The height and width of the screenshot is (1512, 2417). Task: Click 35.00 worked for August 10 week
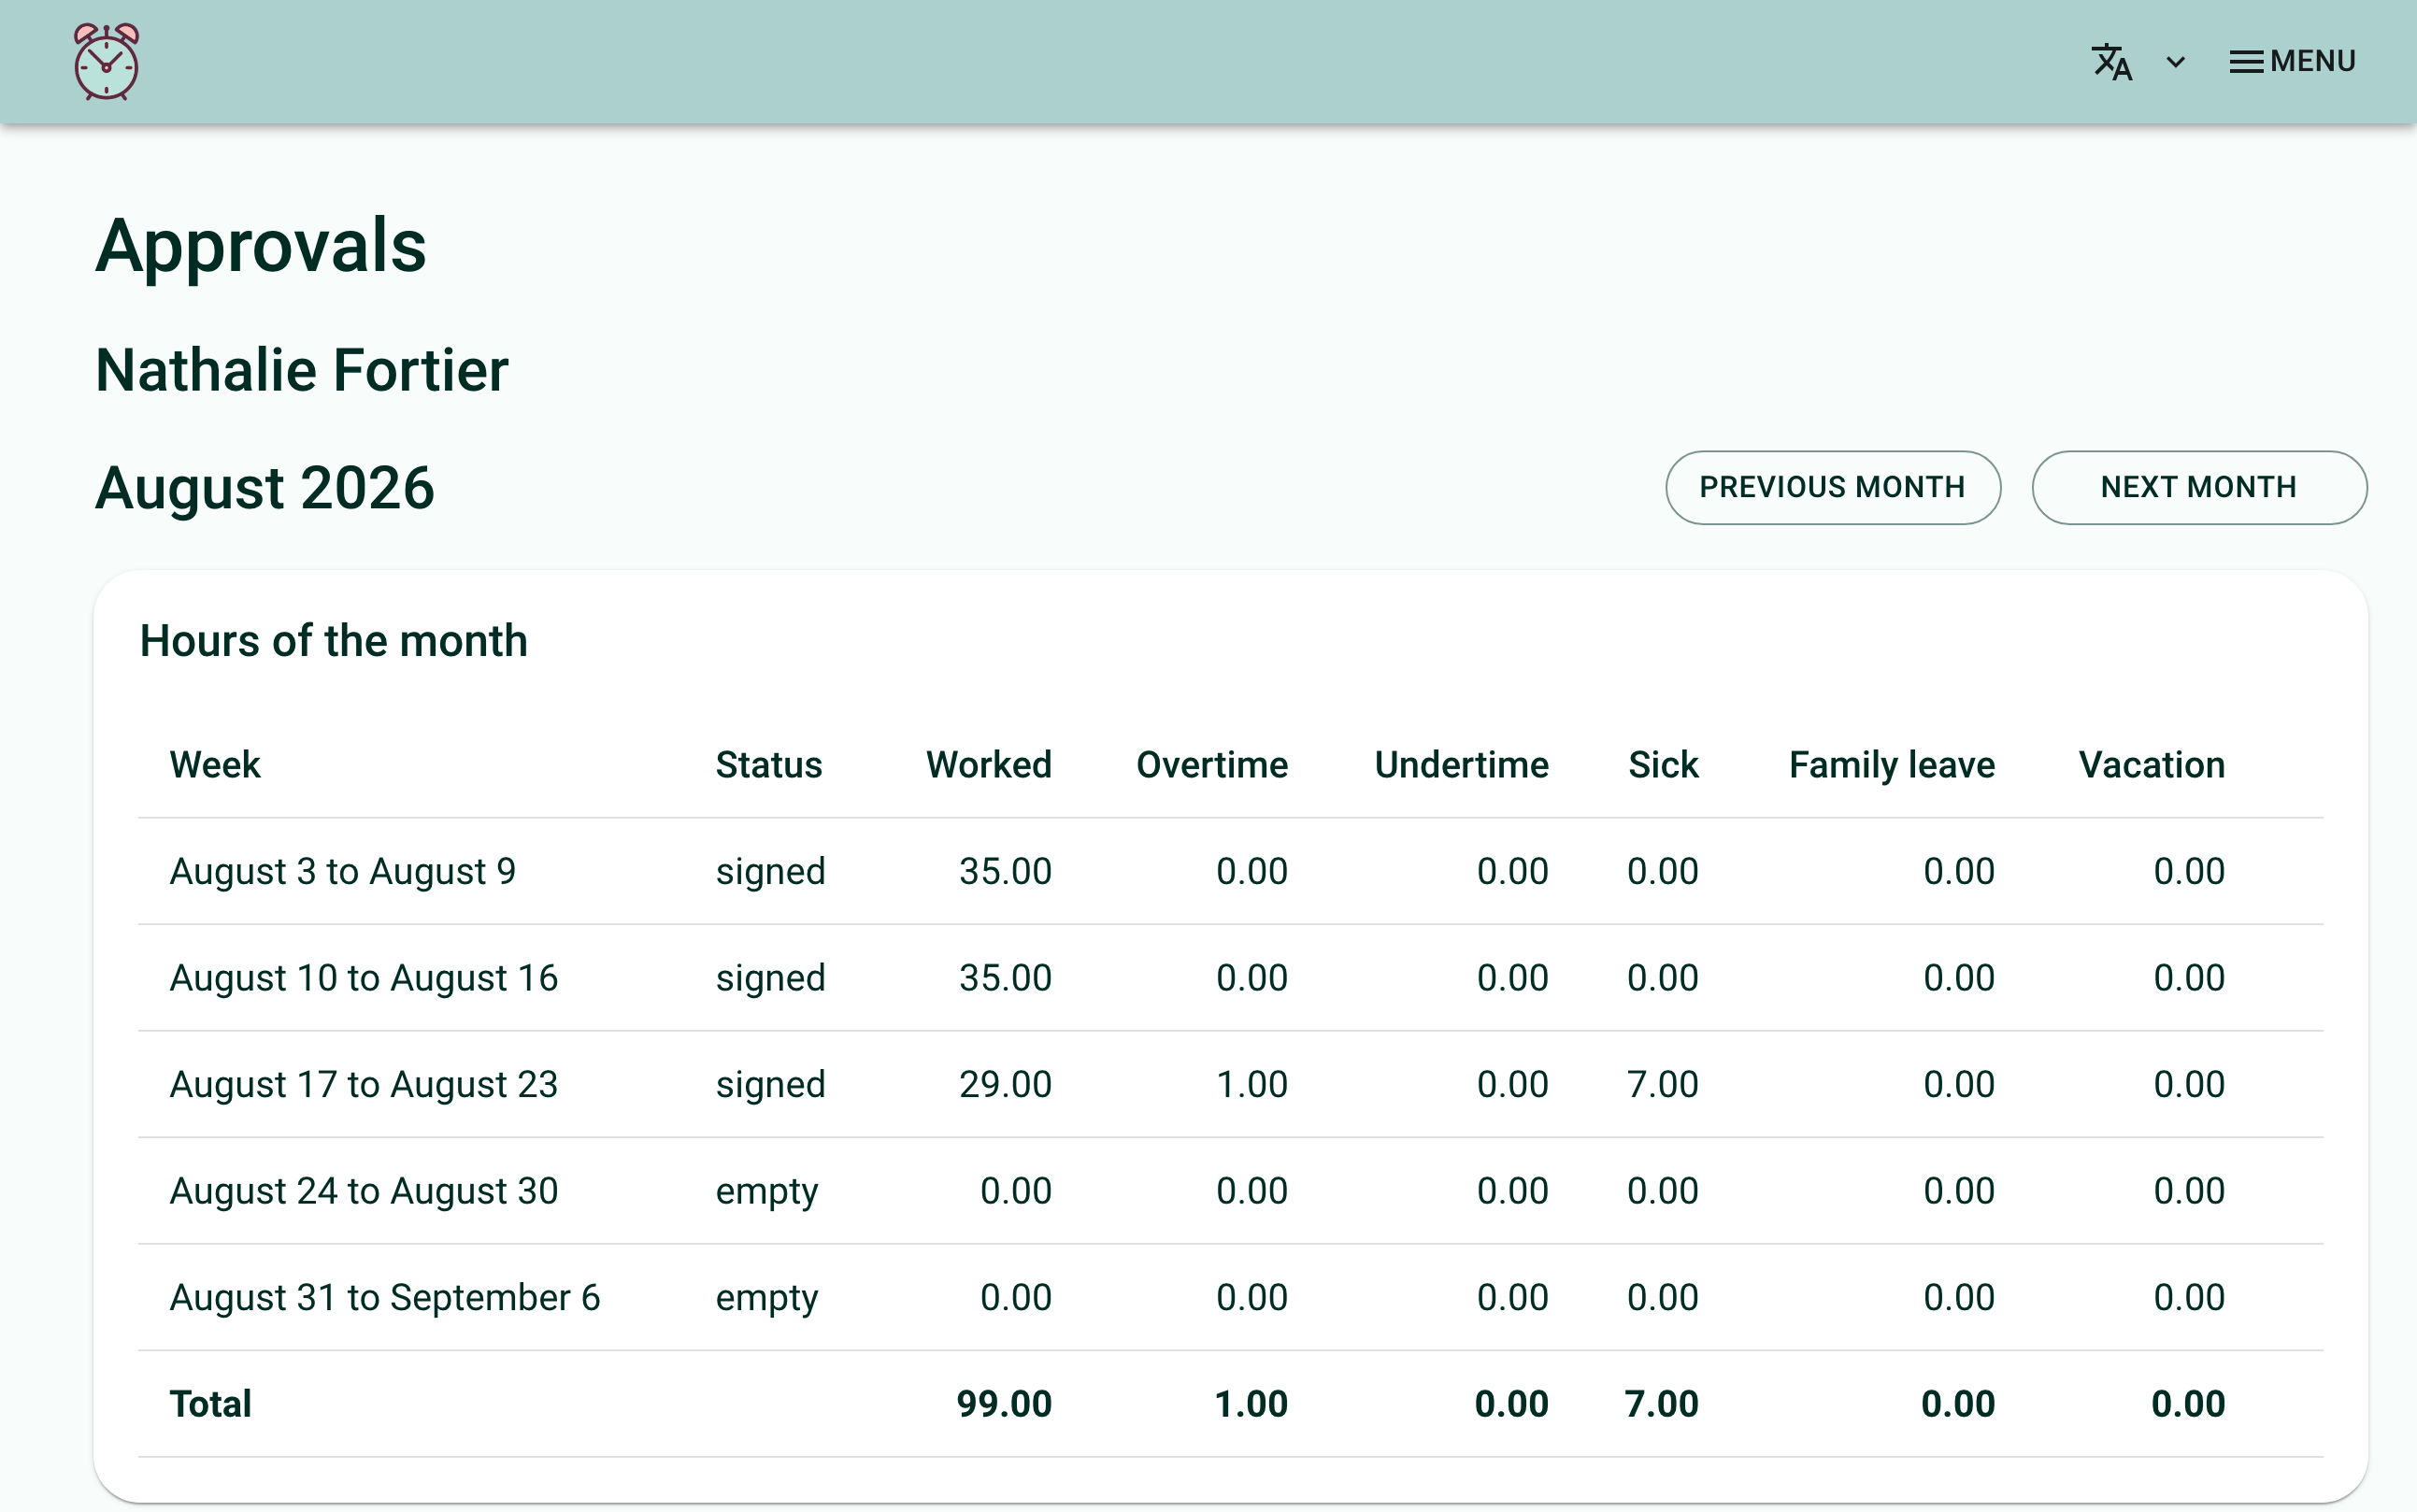[x=1006, y=978]
